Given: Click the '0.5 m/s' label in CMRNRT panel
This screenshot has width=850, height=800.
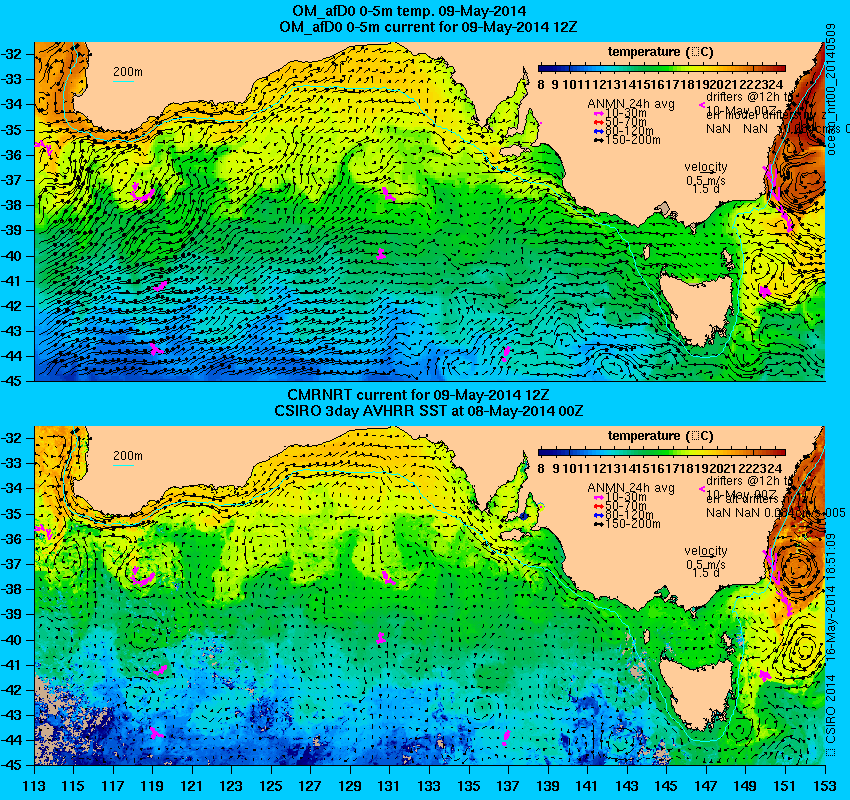Looking at the screenshot, I should [x=706, y=565].
